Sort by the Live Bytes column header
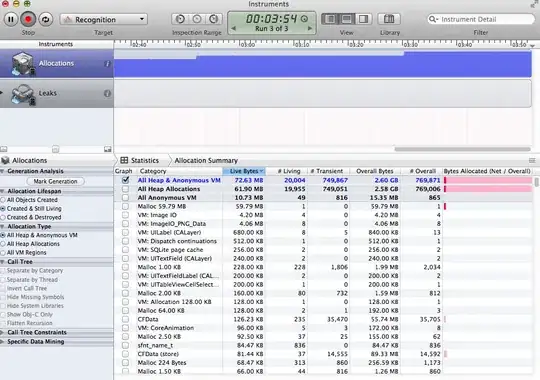 245,171
